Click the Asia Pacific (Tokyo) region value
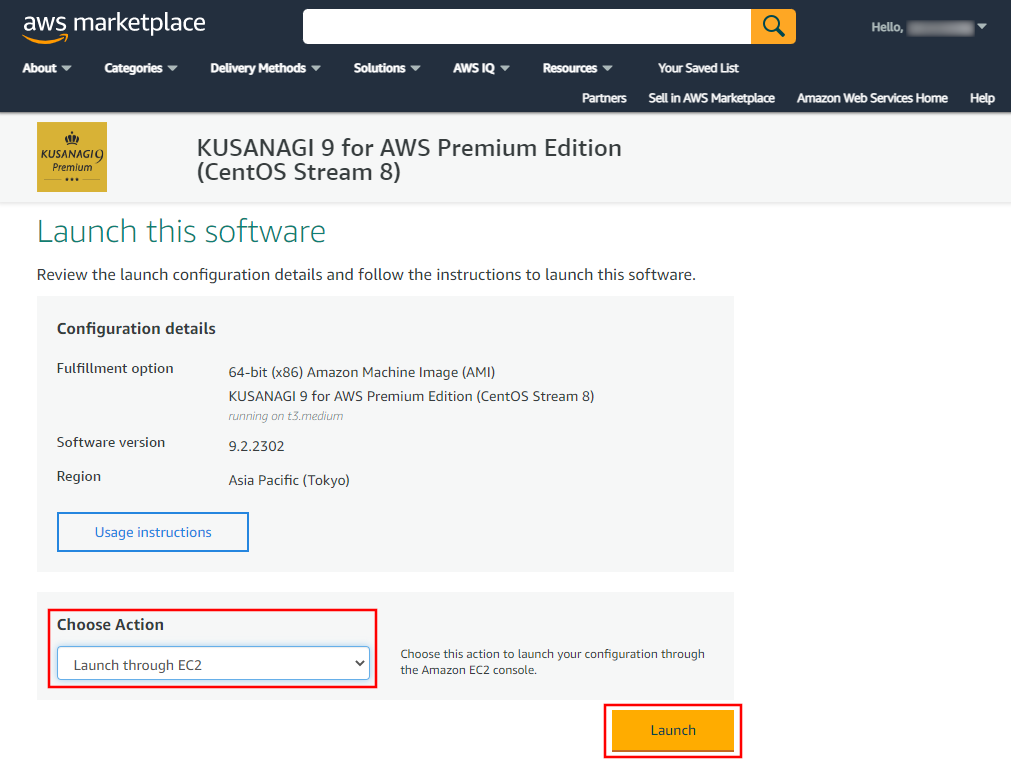Viewport: 1011px width, 763px height. coord(289,481)
